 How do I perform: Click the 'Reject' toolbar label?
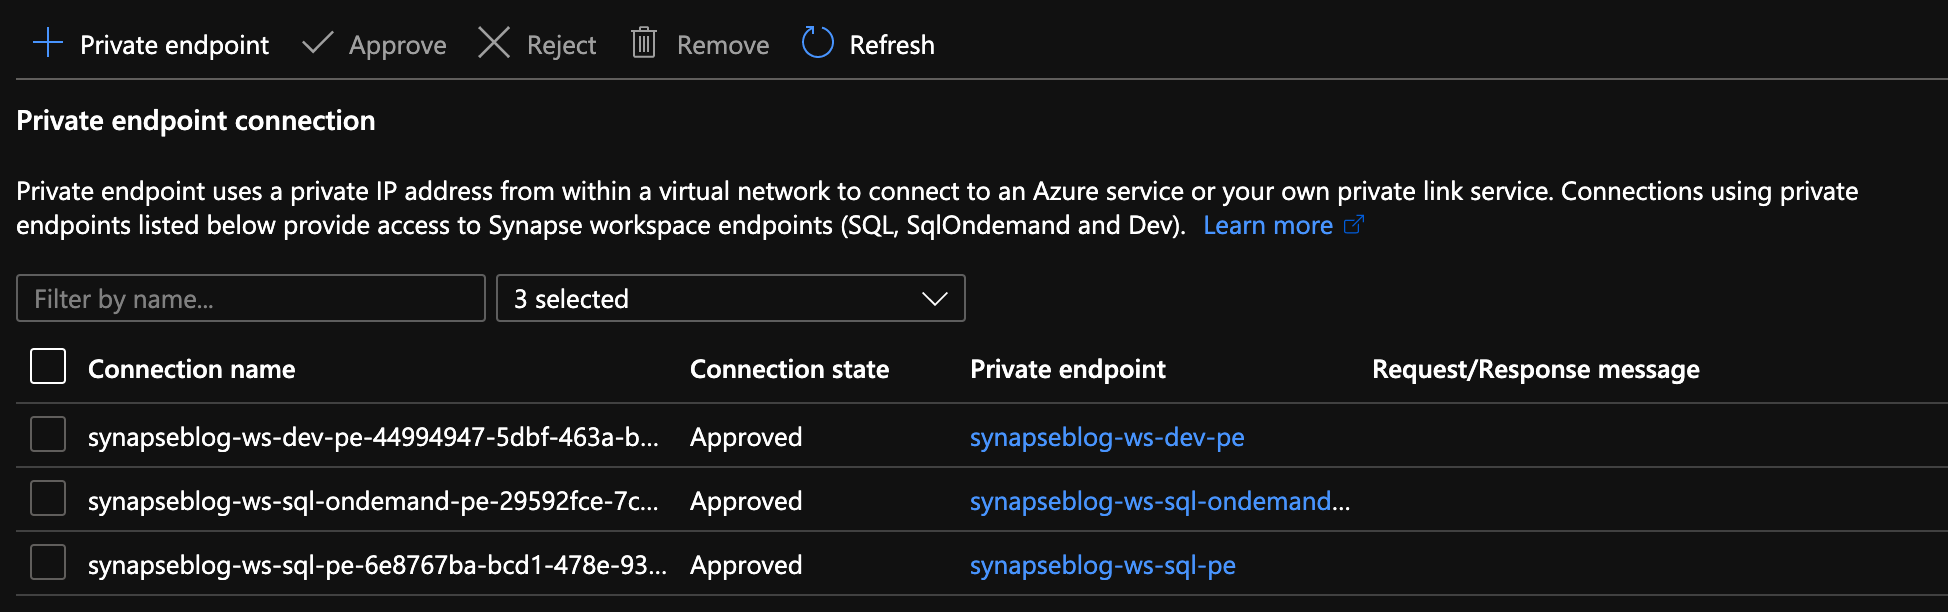point(561,46)
